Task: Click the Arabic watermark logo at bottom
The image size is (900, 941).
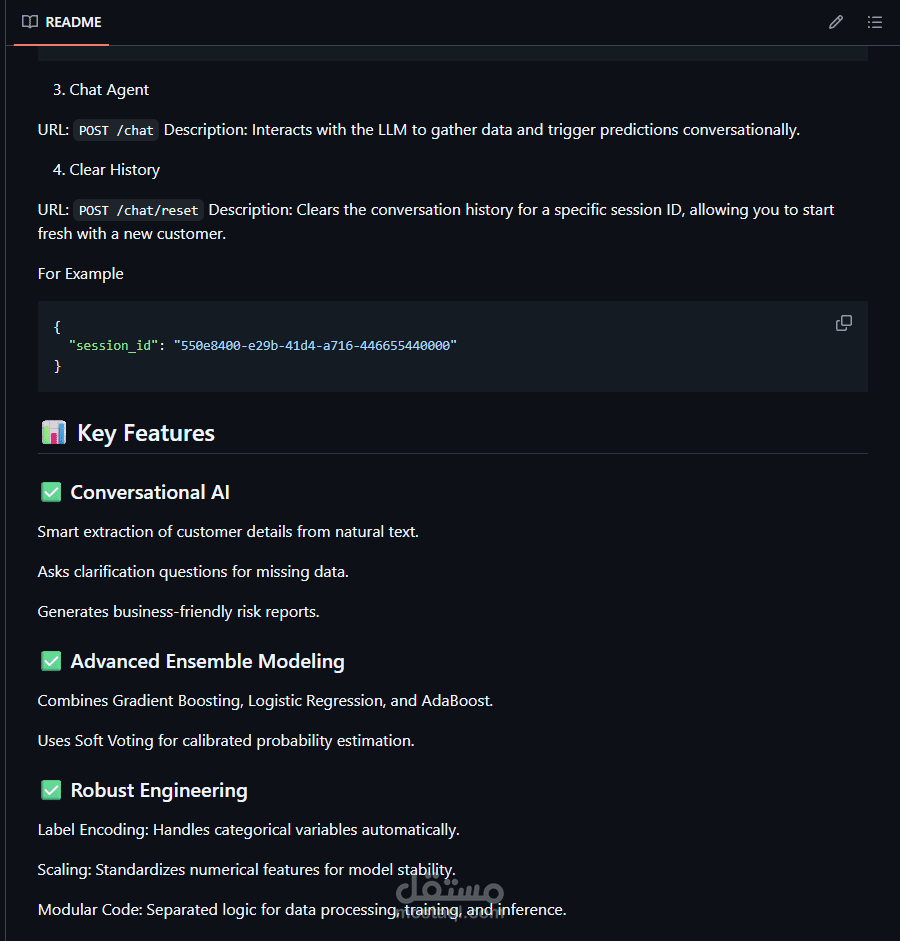Action: [x=449, y=891]
